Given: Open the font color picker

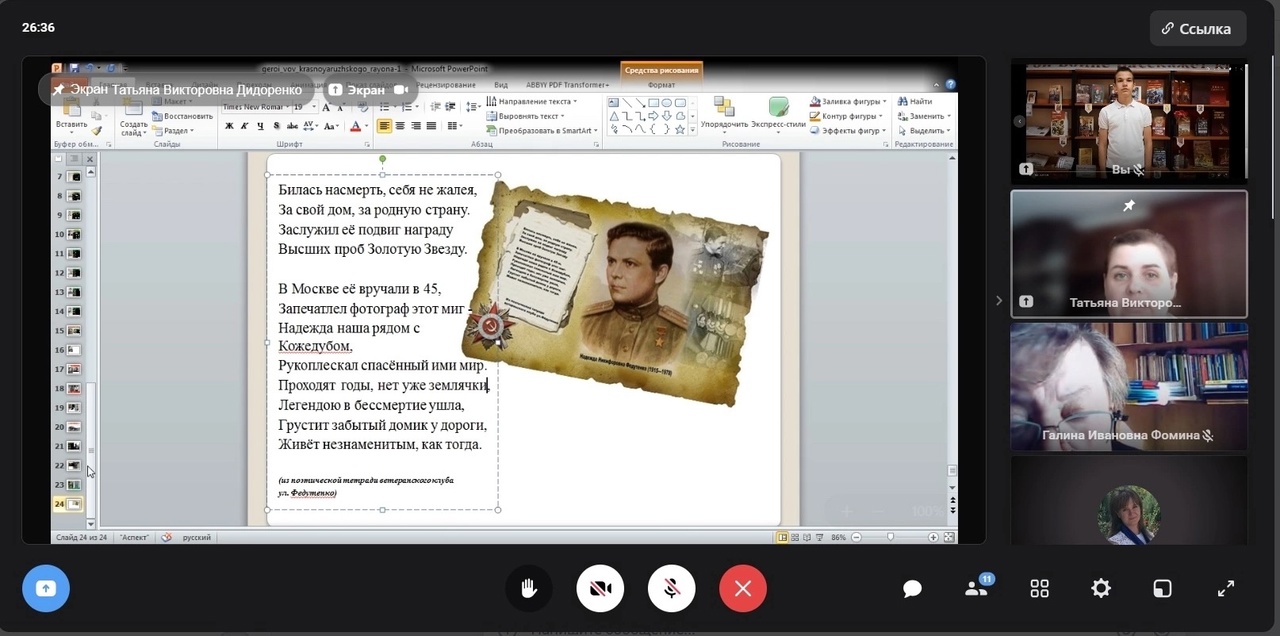Looking at the screenshot, I should pyautogui.click(x=357, y=126).
